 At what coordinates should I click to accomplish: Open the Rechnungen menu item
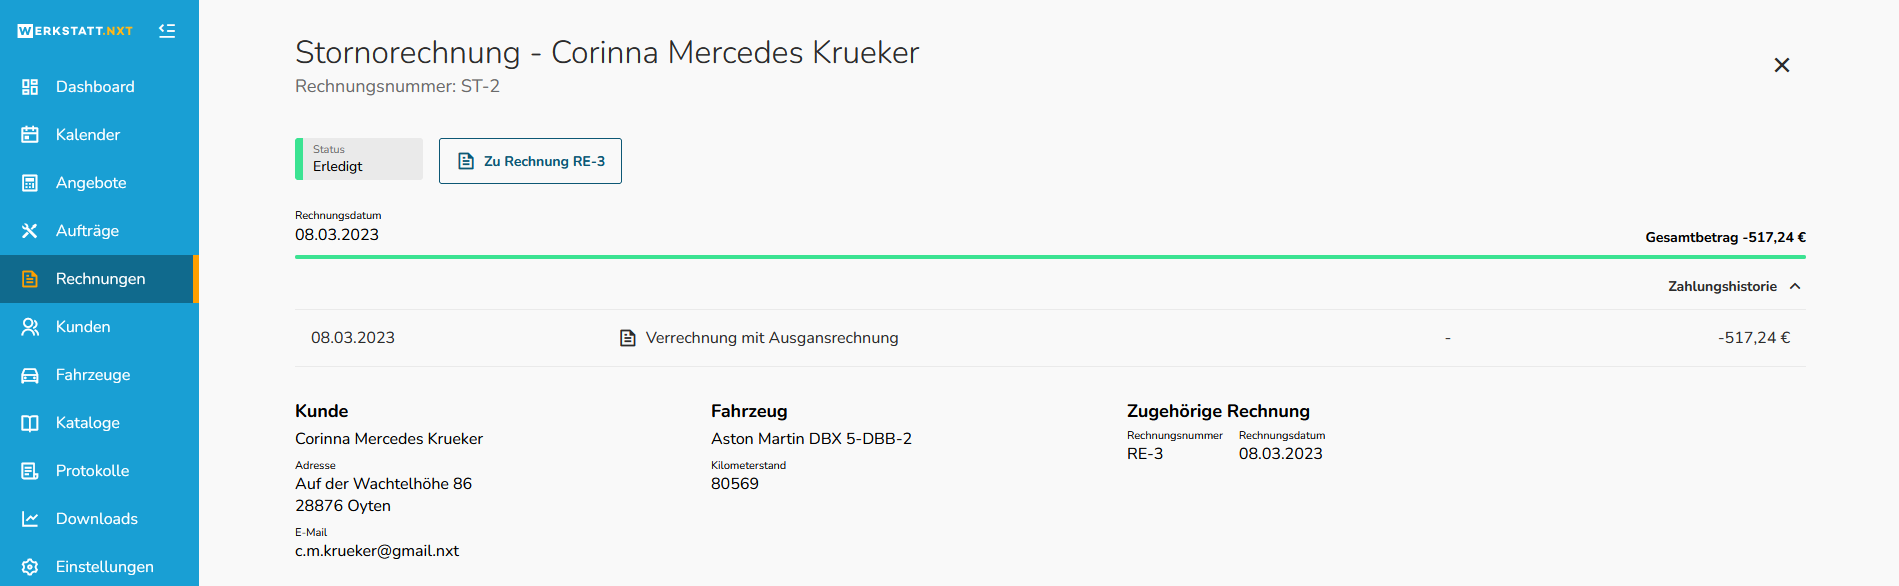pos(99,279)
